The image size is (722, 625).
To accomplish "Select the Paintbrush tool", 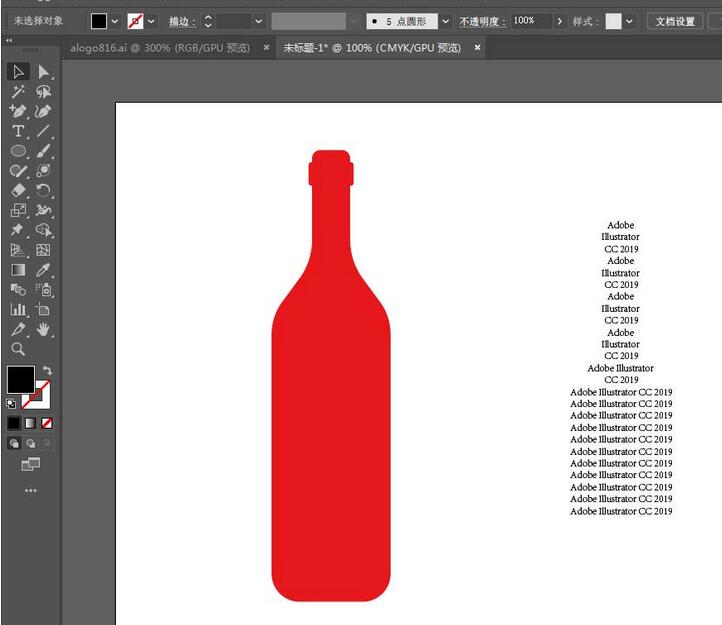I will coord(44,151).
